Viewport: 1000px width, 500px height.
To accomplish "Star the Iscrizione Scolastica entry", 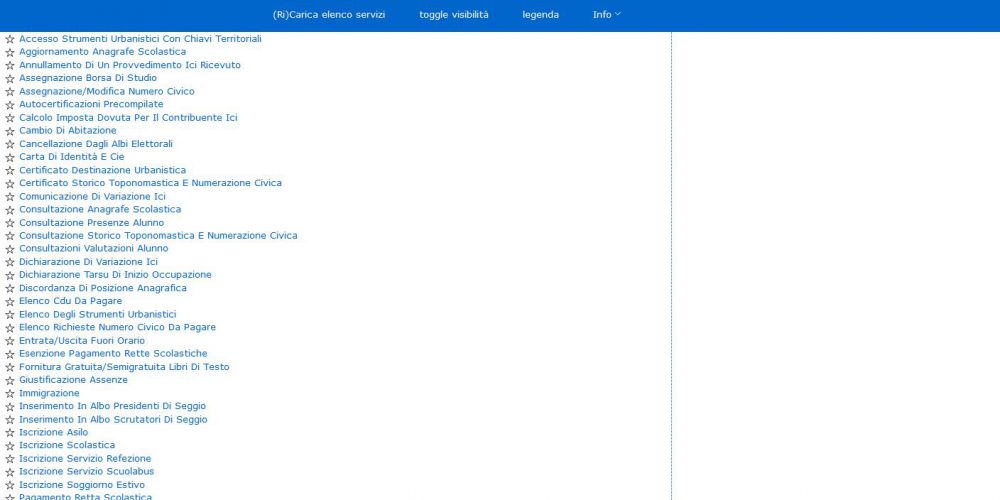I will [10, 446].
